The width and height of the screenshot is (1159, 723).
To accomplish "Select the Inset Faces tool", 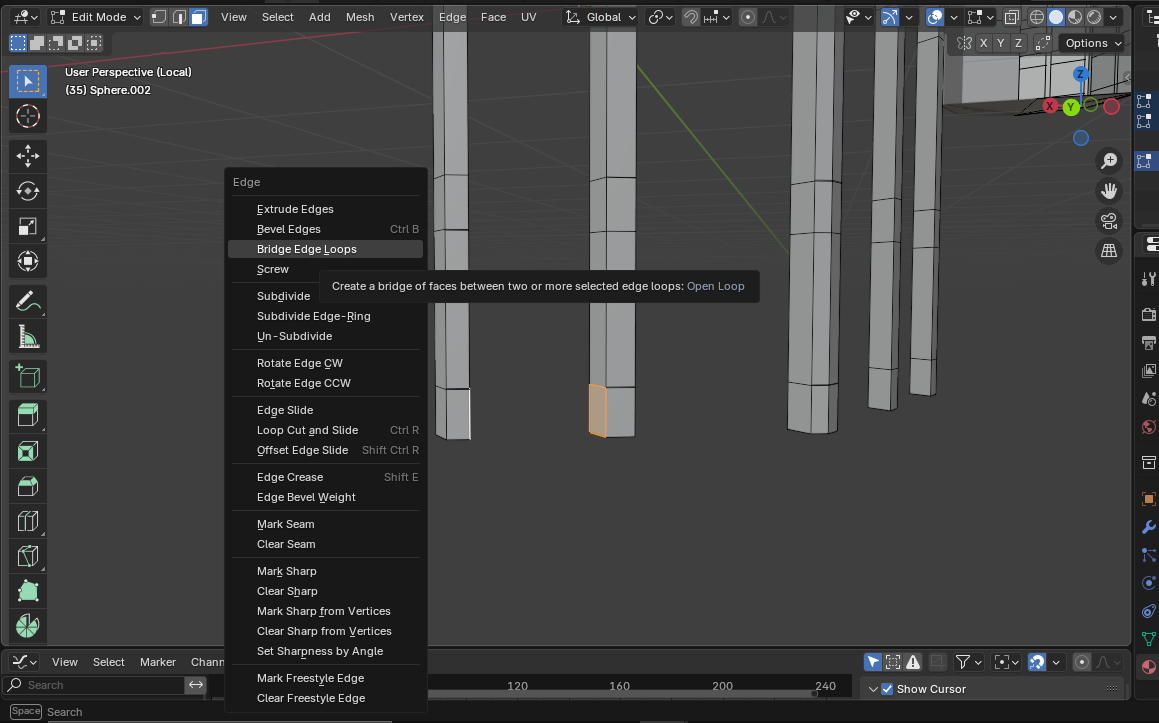I will 27,451.
